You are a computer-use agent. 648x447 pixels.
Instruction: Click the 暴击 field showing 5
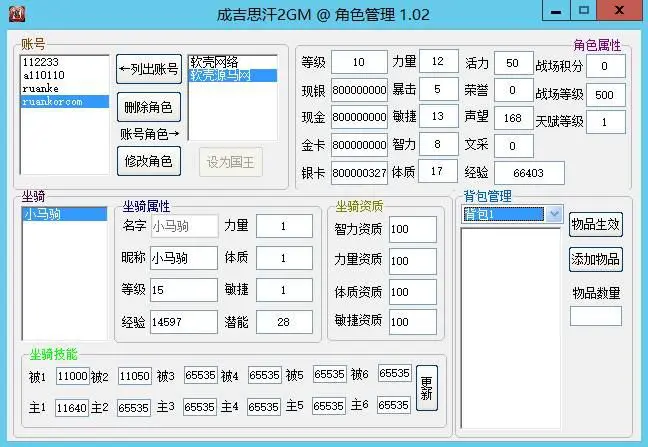[438, 89]
